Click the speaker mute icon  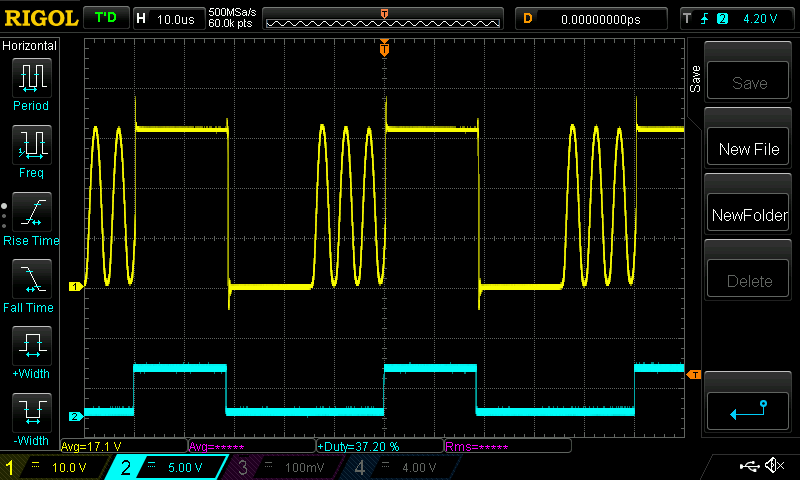774,466
